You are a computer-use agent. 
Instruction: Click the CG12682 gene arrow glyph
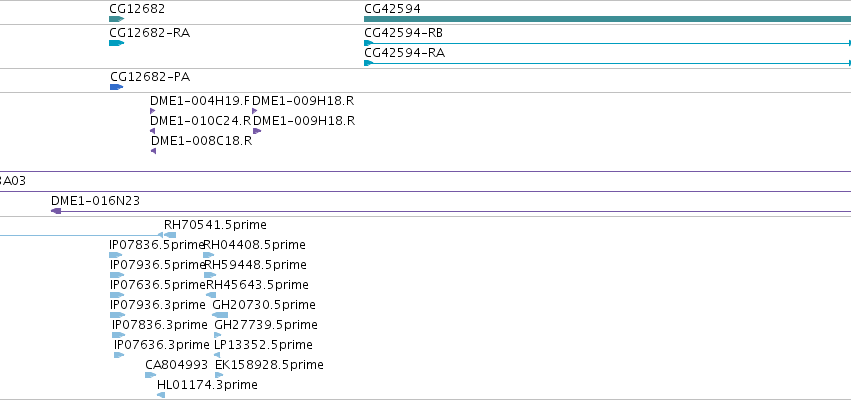(x=117, y=19)
